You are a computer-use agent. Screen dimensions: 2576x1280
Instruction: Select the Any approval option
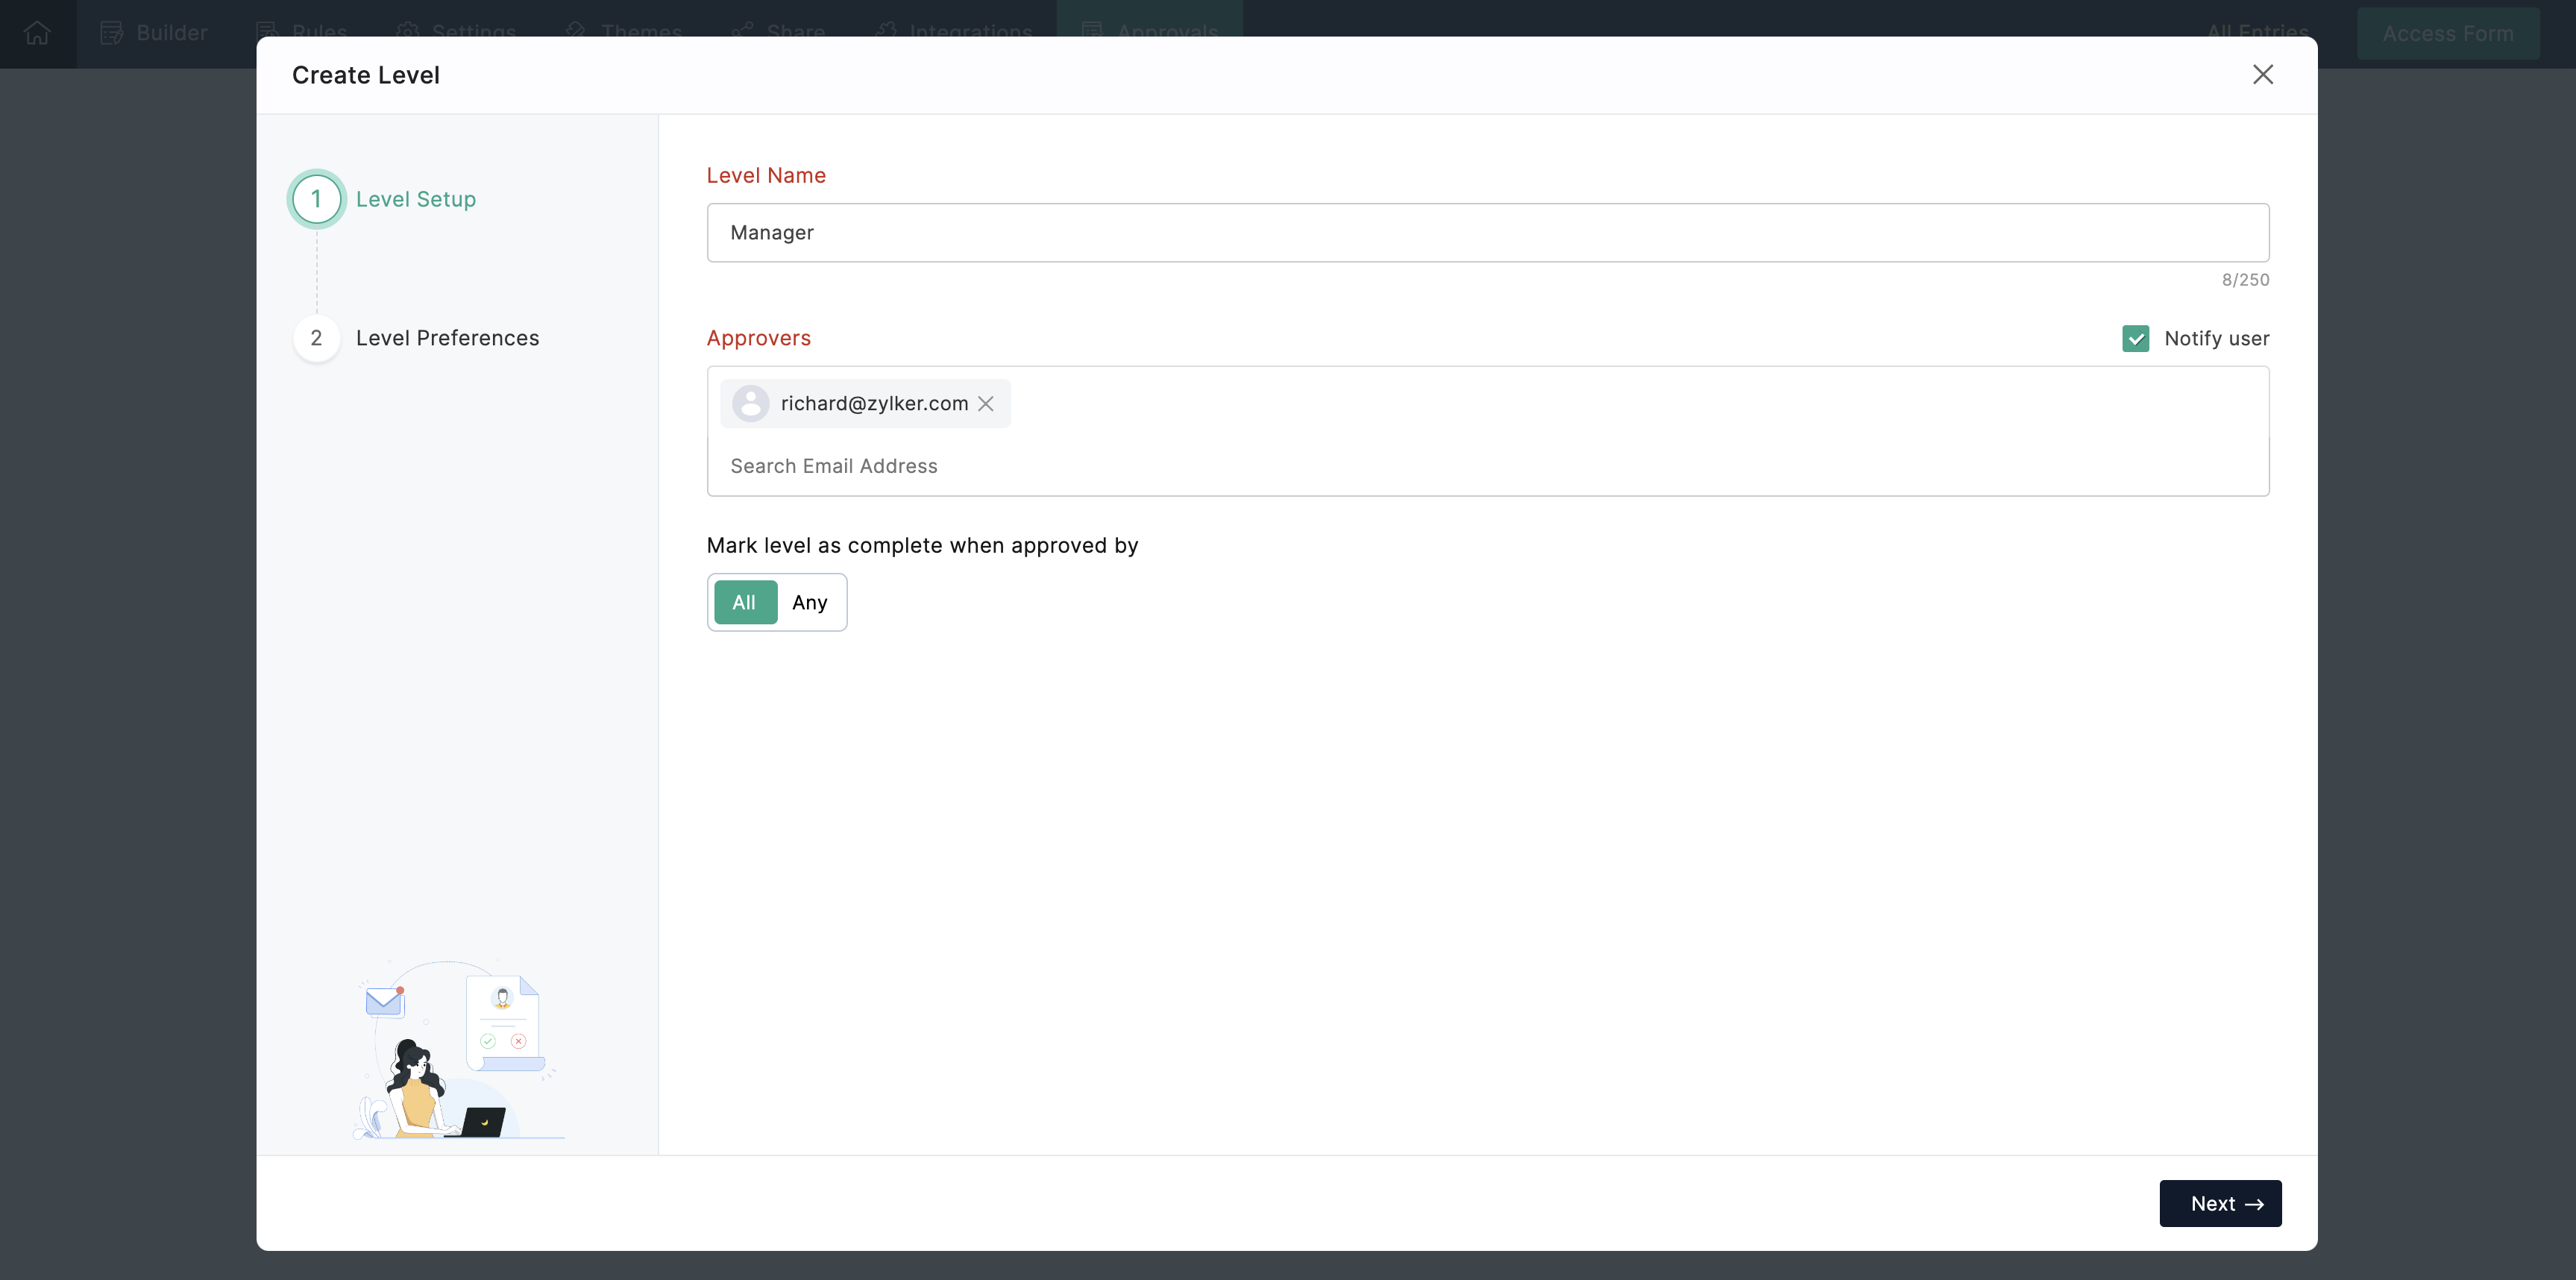click(809, 602)
